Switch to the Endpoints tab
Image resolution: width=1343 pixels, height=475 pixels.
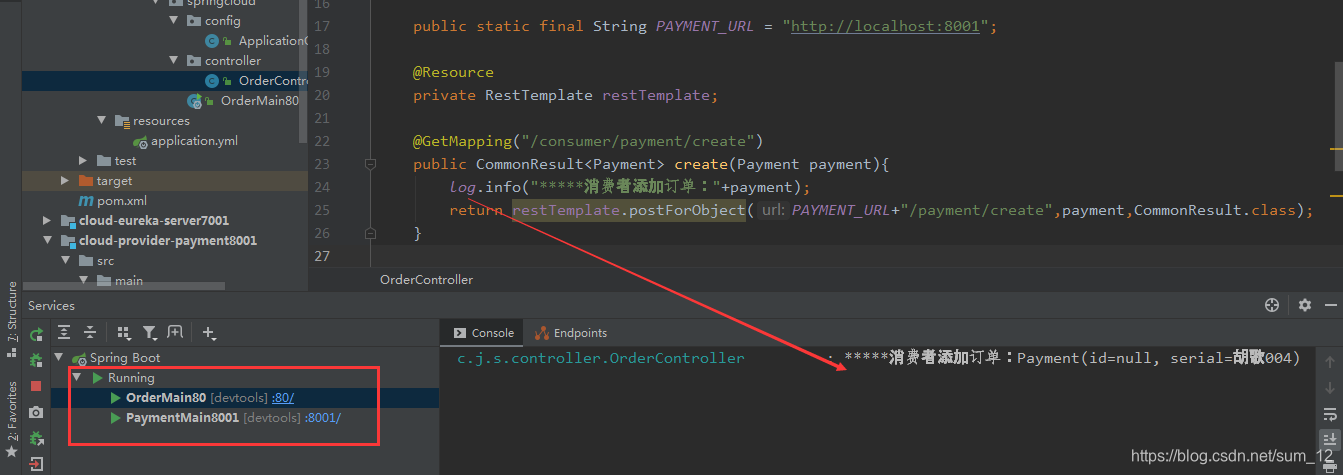(572, 333)
